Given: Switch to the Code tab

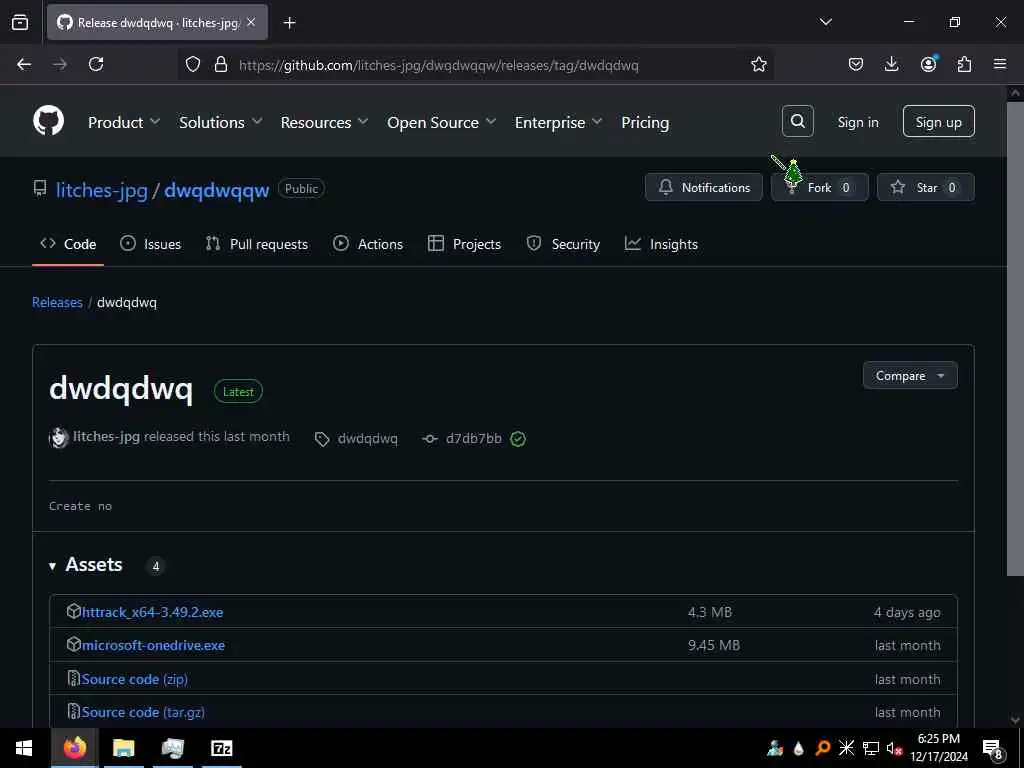Looking at the screenshot, I should coord(68,244).
